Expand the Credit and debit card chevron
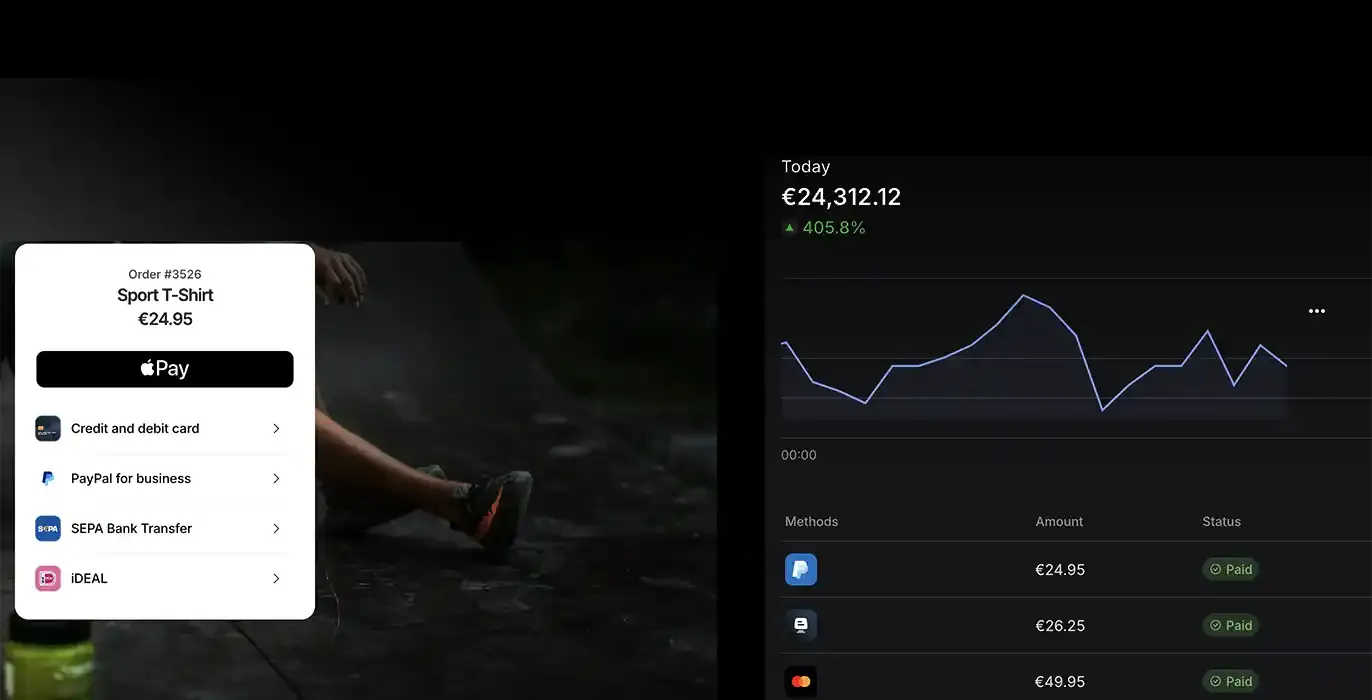The width and height of the screenshot is (1372, 700). (277, 428)
